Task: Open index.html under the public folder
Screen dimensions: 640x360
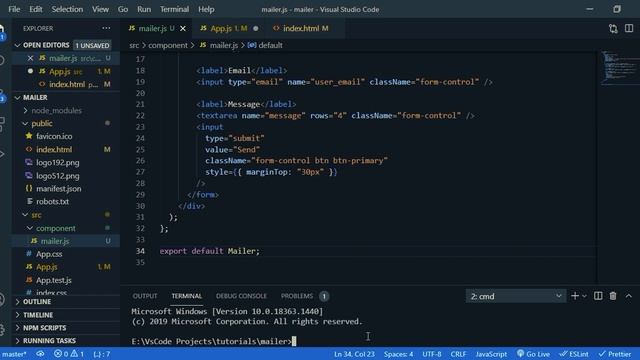Action: point(54,149)
